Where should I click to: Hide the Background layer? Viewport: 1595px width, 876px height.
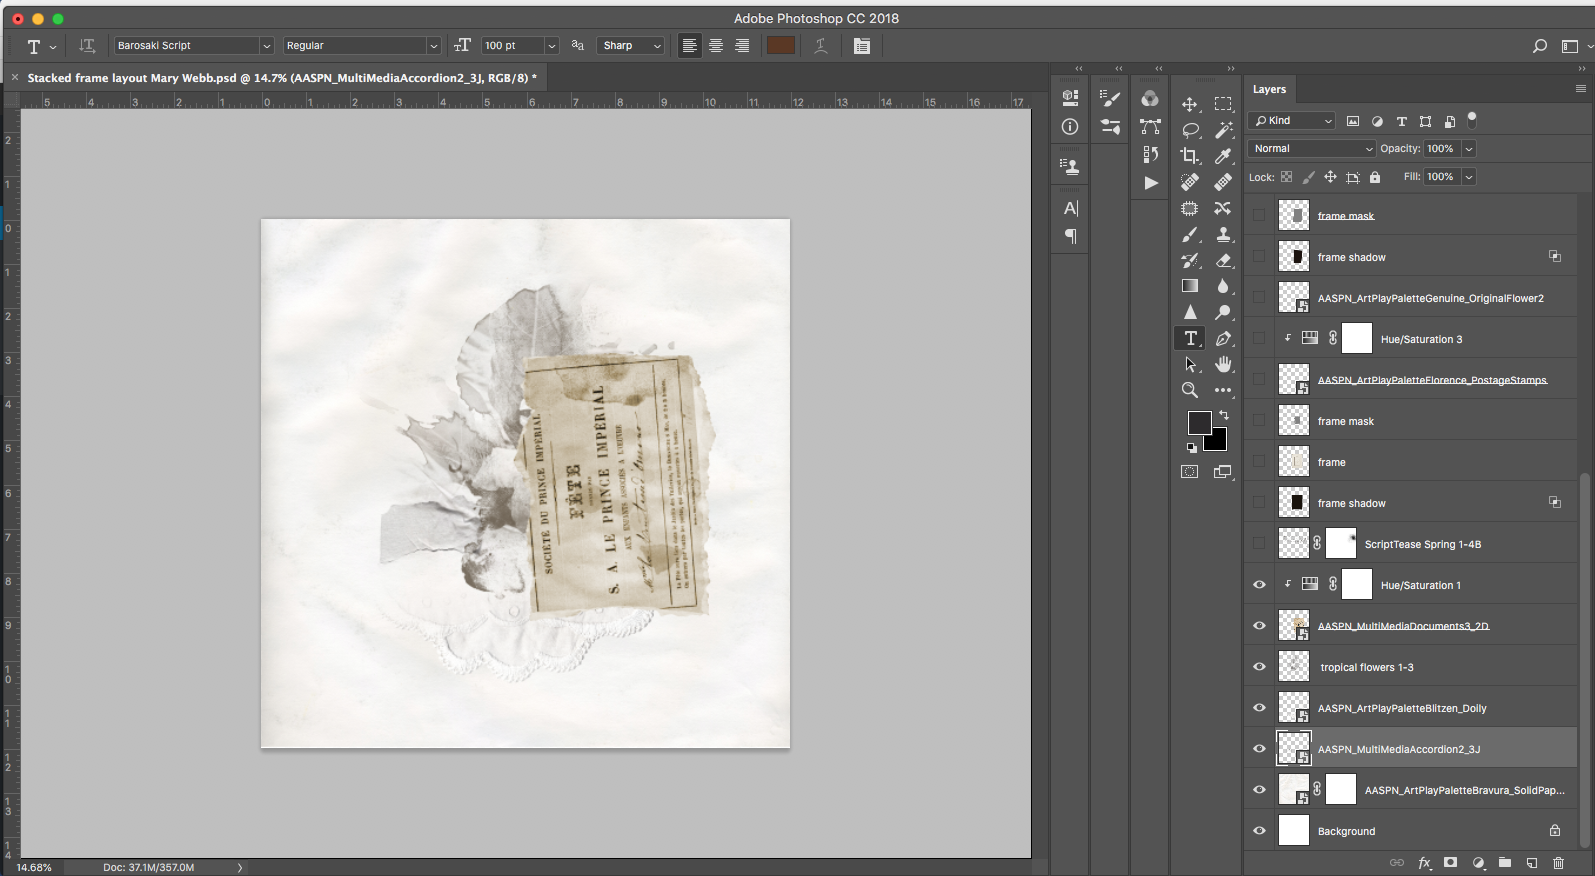pos(1260,831)
